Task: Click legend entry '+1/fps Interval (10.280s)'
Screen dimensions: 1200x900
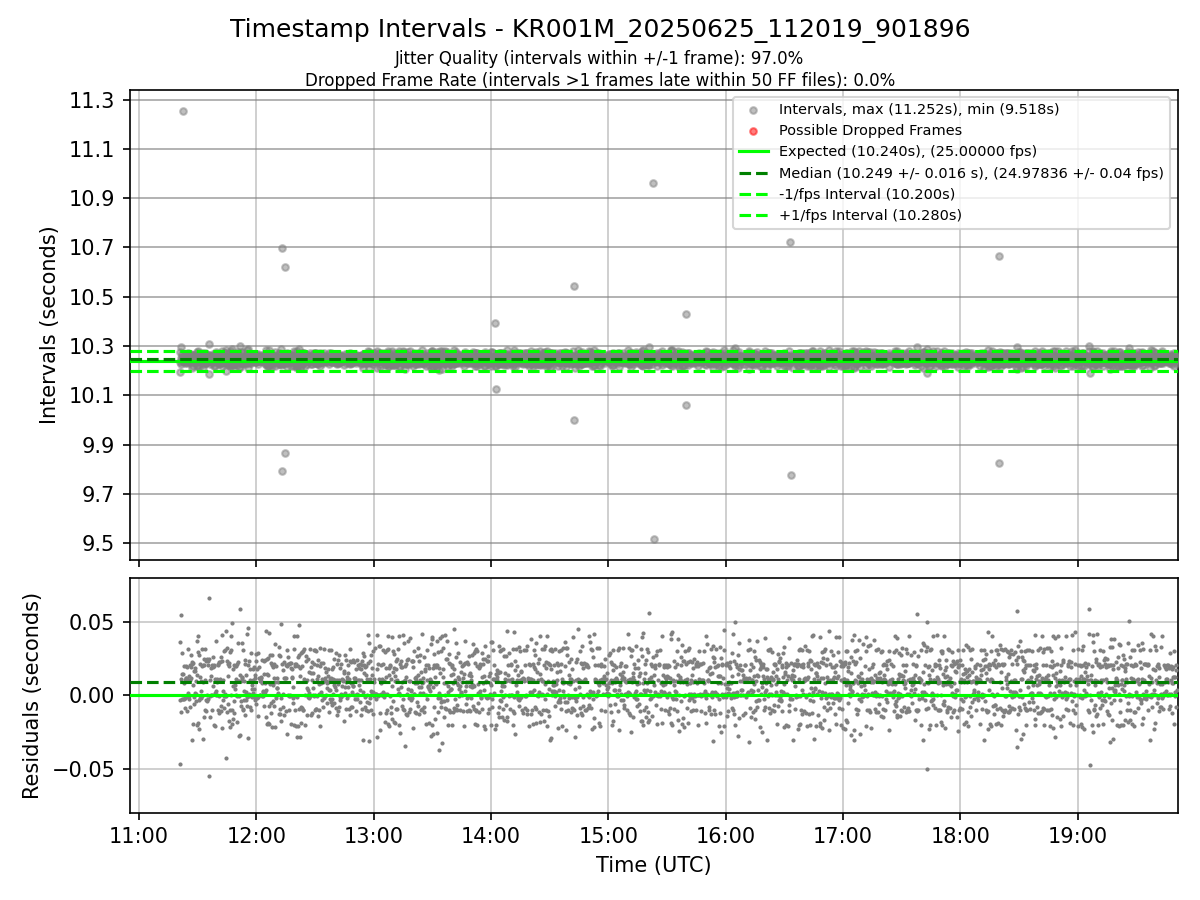Action: [870, 214]
